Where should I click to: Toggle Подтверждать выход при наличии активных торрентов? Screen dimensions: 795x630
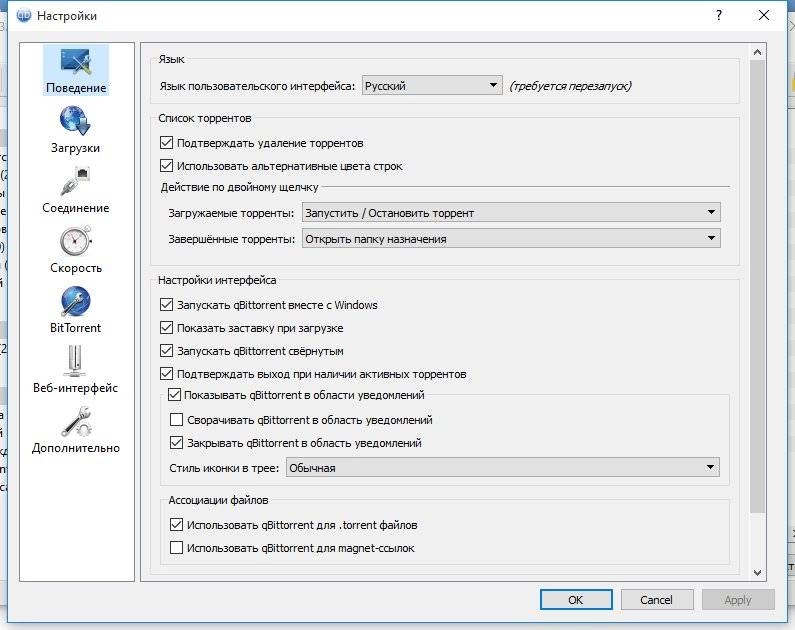pyautogui.click(x=166, y=374)
